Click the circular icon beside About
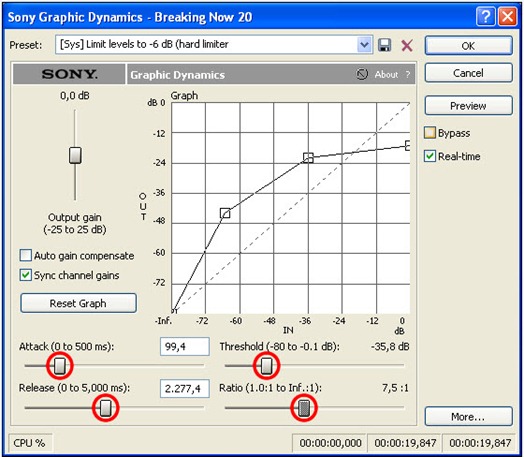The image size is (524, 457). point(362,74)
